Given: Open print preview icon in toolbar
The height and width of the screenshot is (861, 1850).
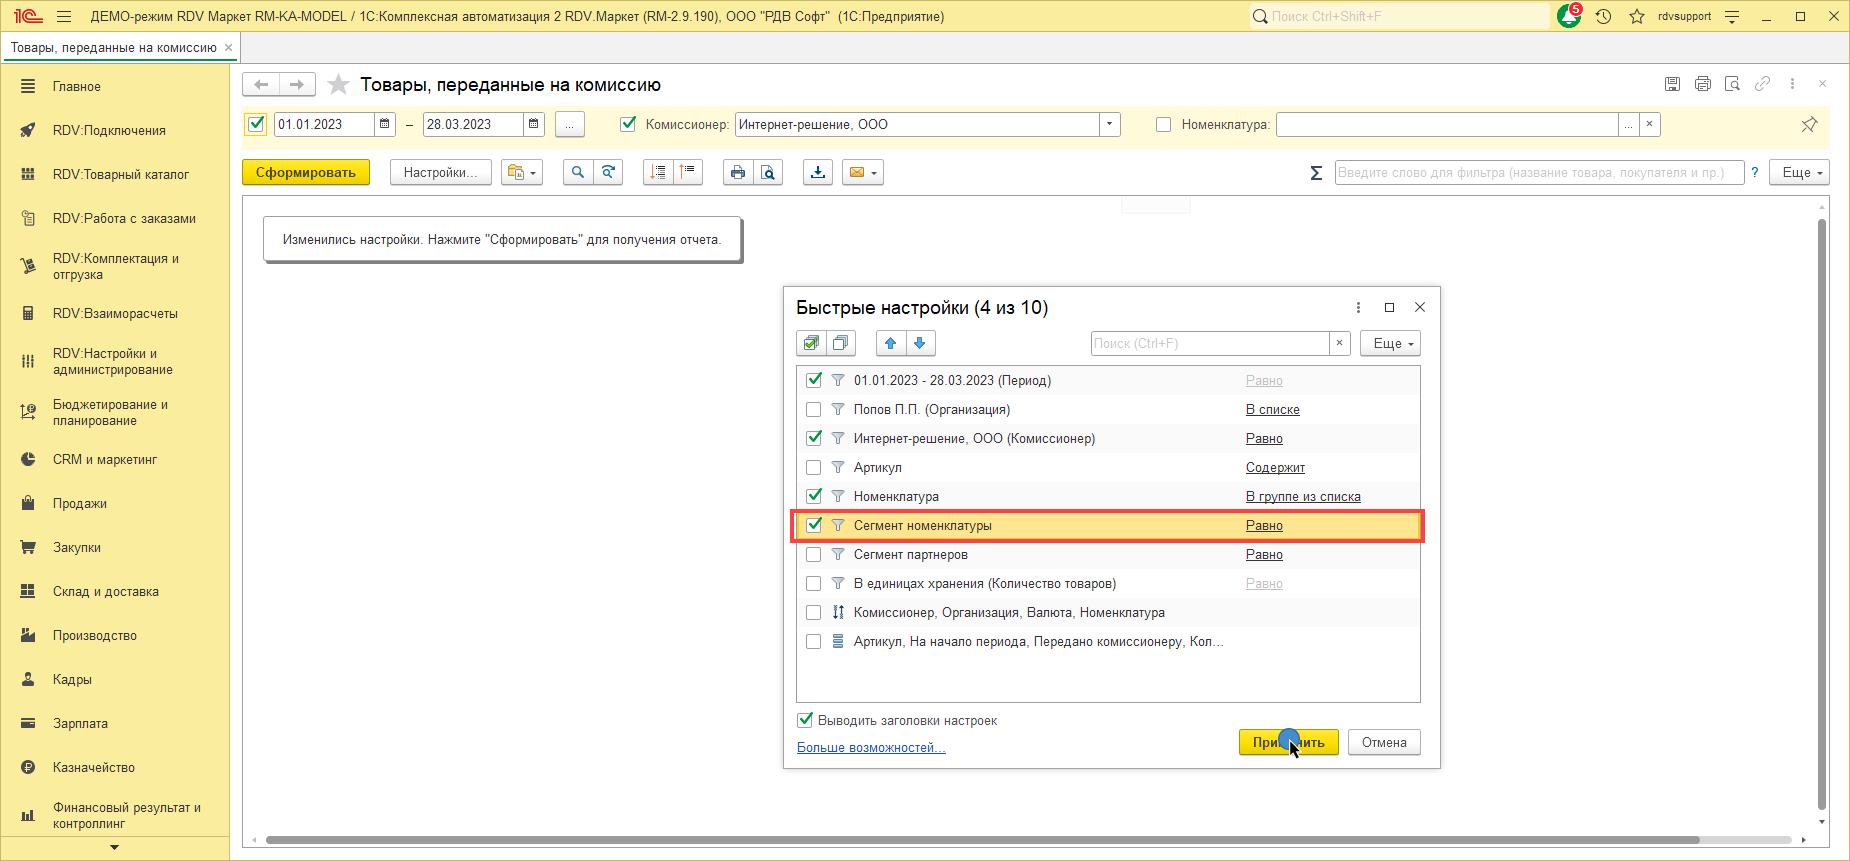Looking at the screenshot, I should point(767,173).
